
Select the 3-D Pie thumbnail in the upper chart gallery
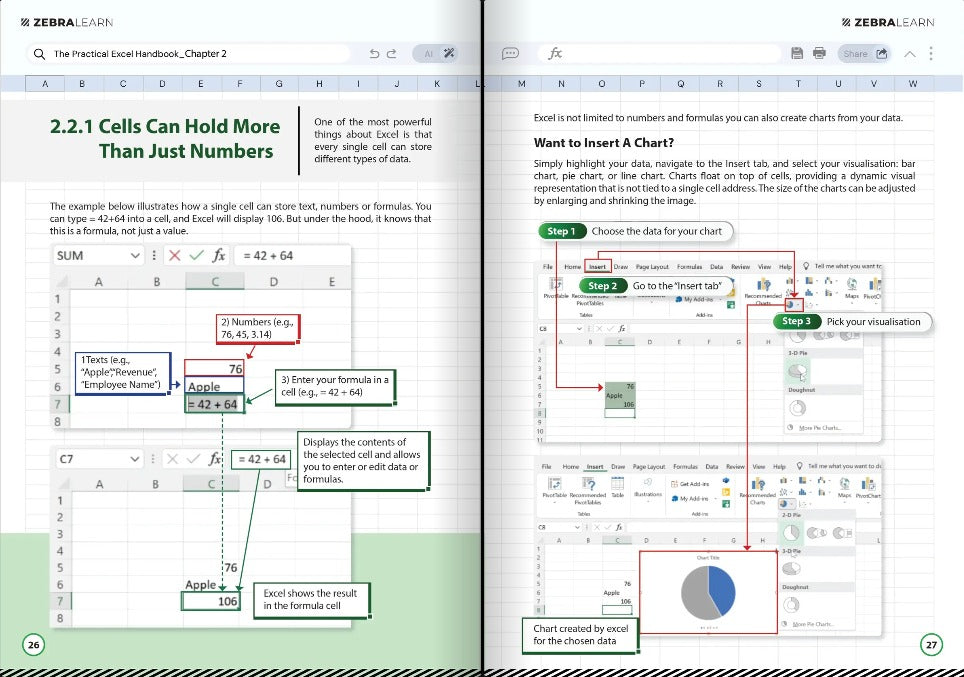797,371
